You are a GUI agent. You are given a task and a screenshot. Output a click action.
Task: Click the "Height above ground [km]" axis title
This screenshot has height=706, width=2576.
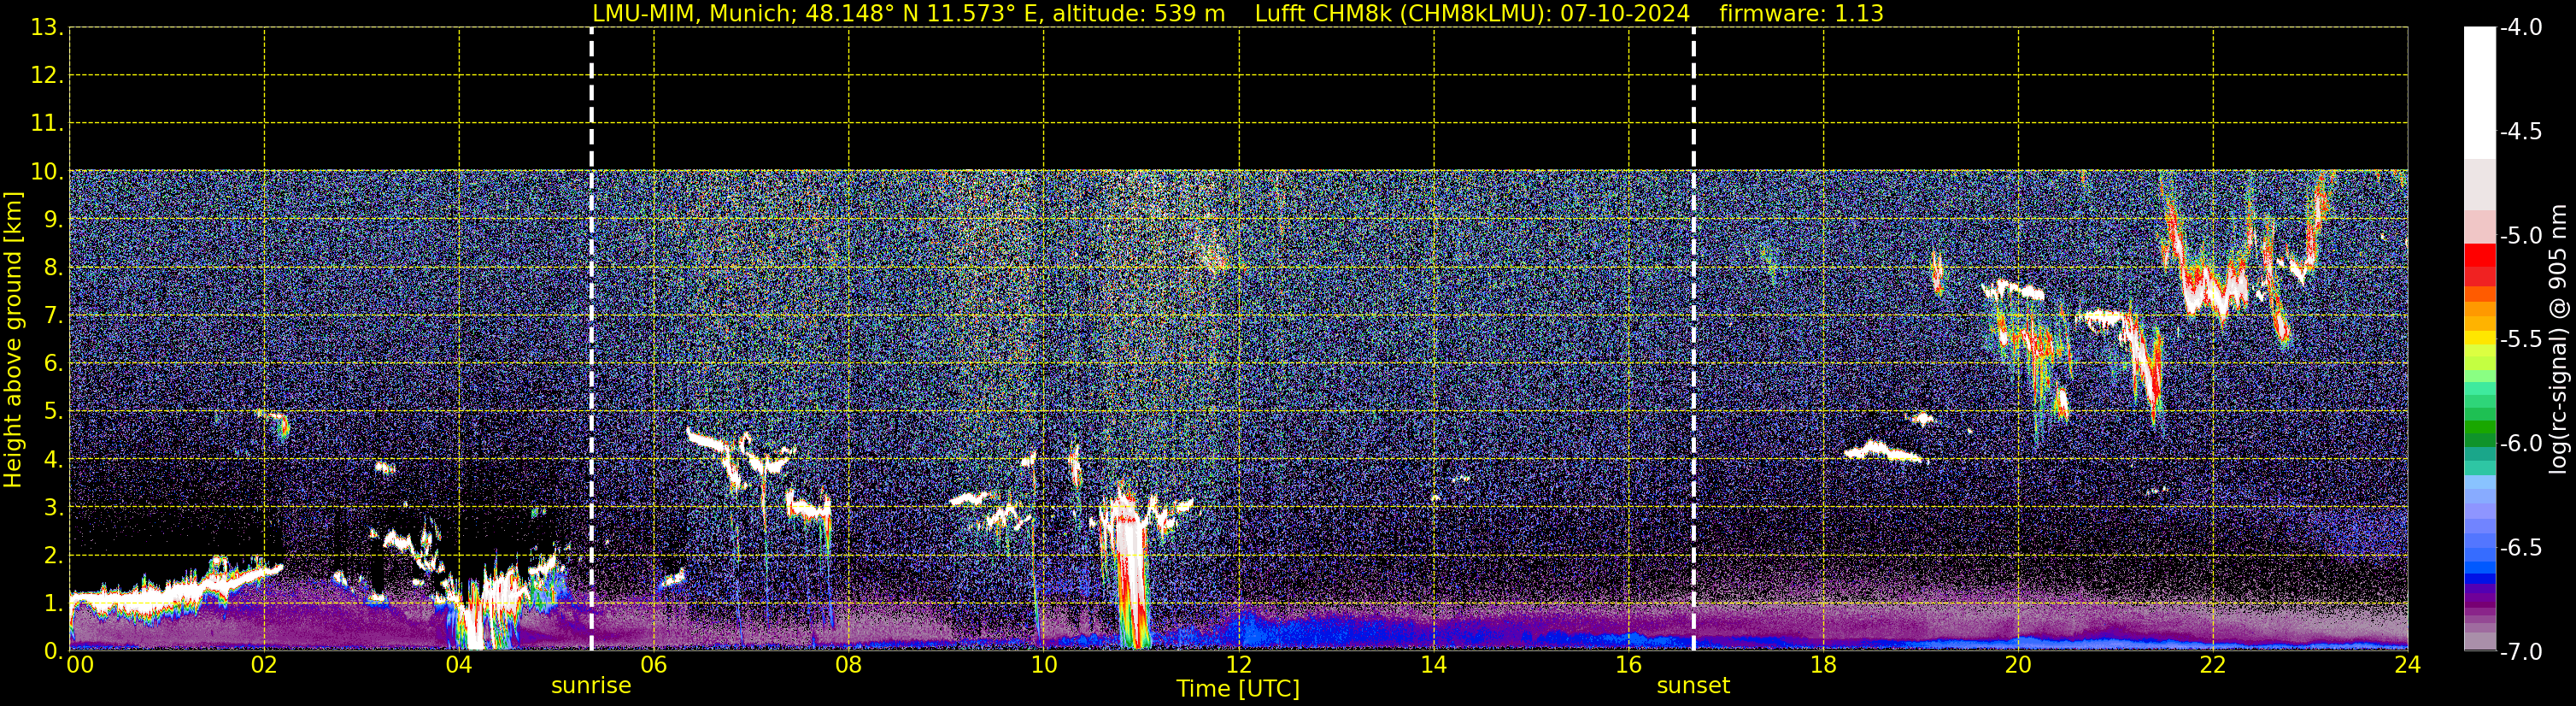point(13,339)
